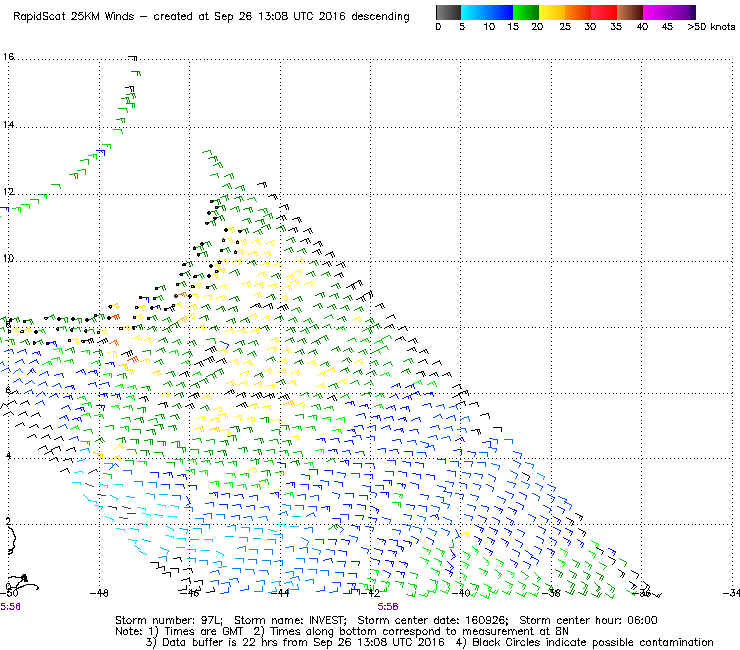Click the longitude '-48' axis label

[99, 593]
